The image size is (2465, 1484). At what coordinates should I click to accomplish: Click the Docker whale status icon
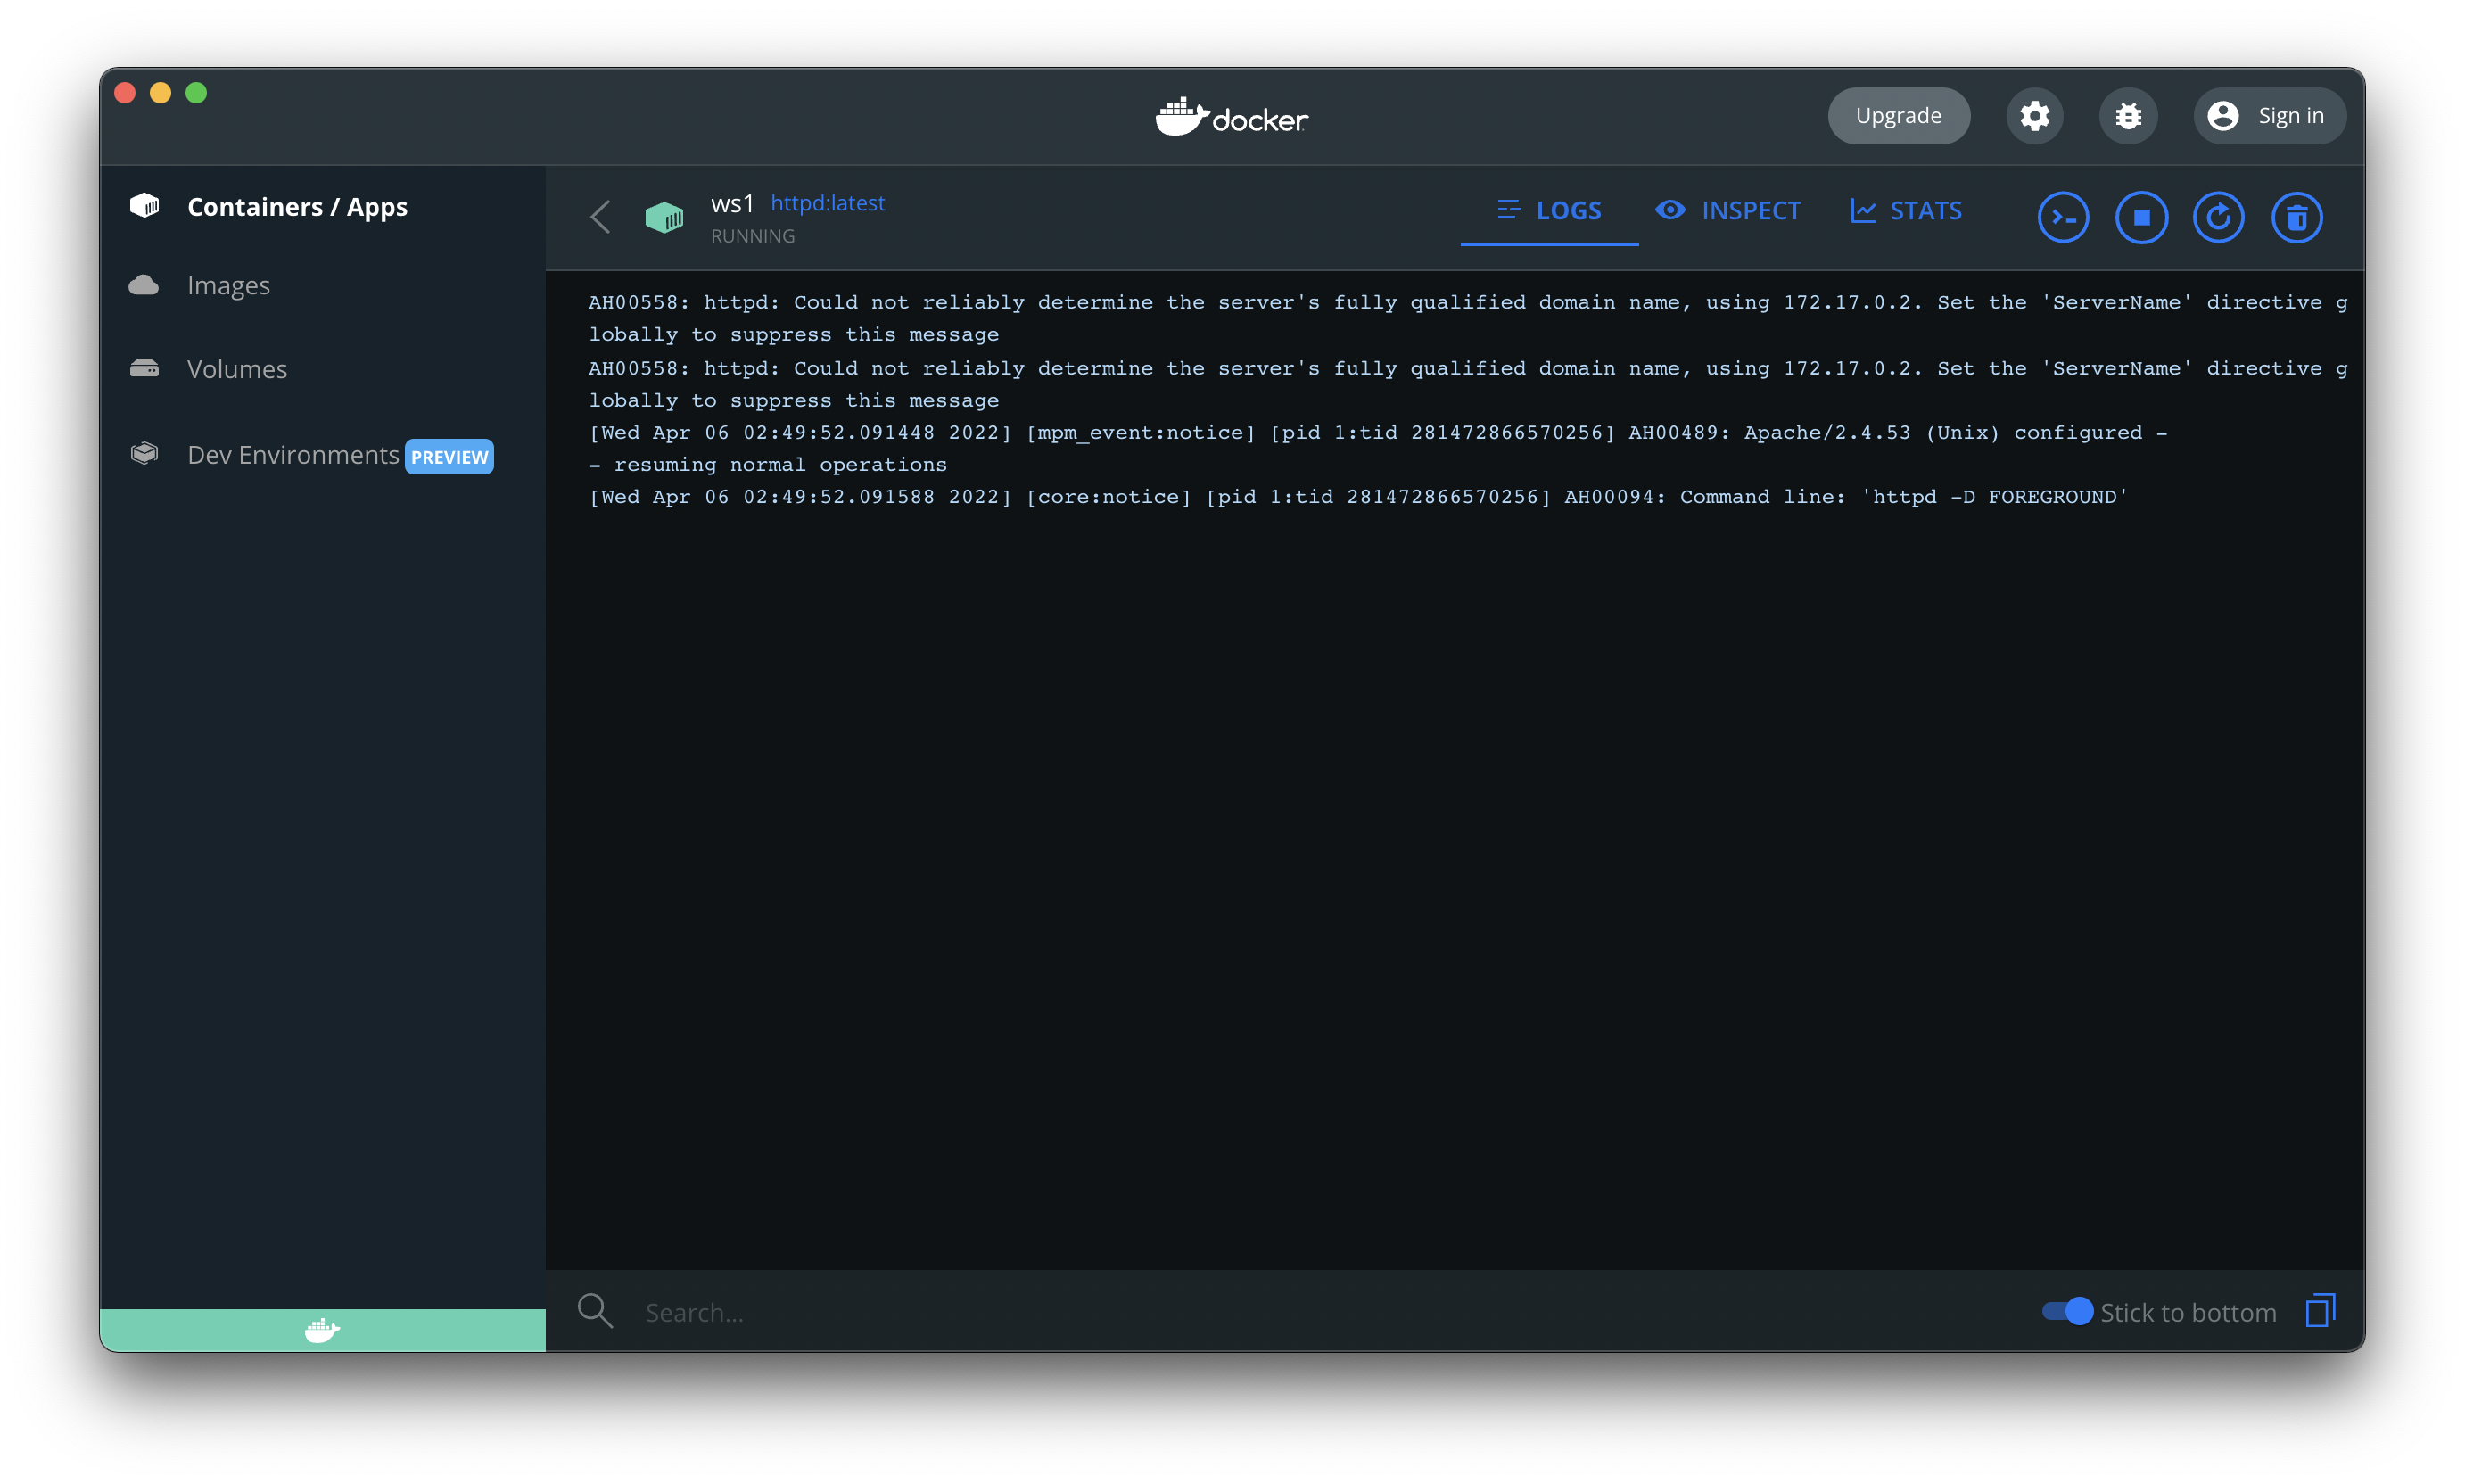point(322,1330)
